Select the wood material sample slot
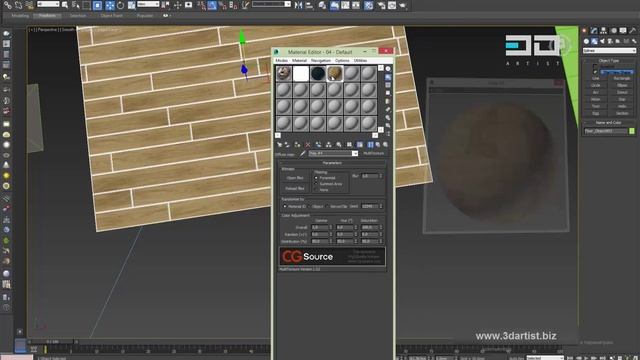This screenshot has height=360, width=640. point(334,73)
